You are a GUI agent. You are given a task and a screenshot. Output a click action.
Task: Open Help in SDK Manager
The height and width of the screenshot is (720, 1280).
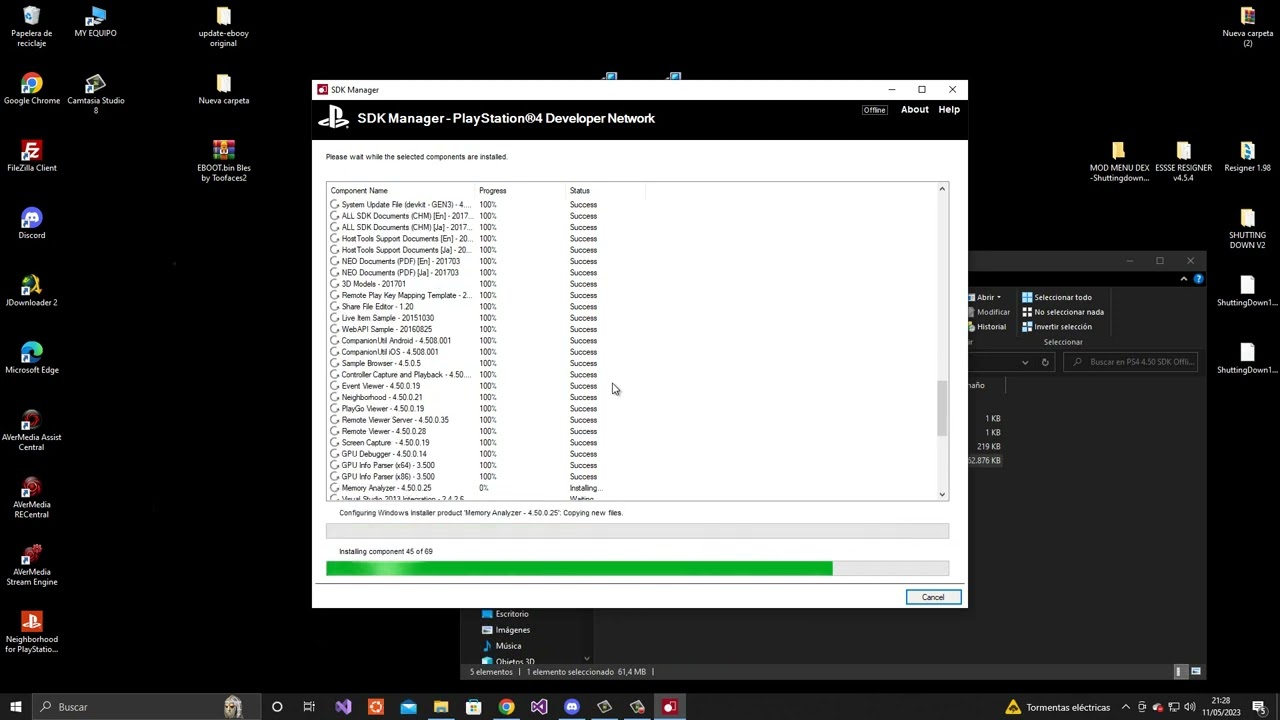[x=949, y=110]
